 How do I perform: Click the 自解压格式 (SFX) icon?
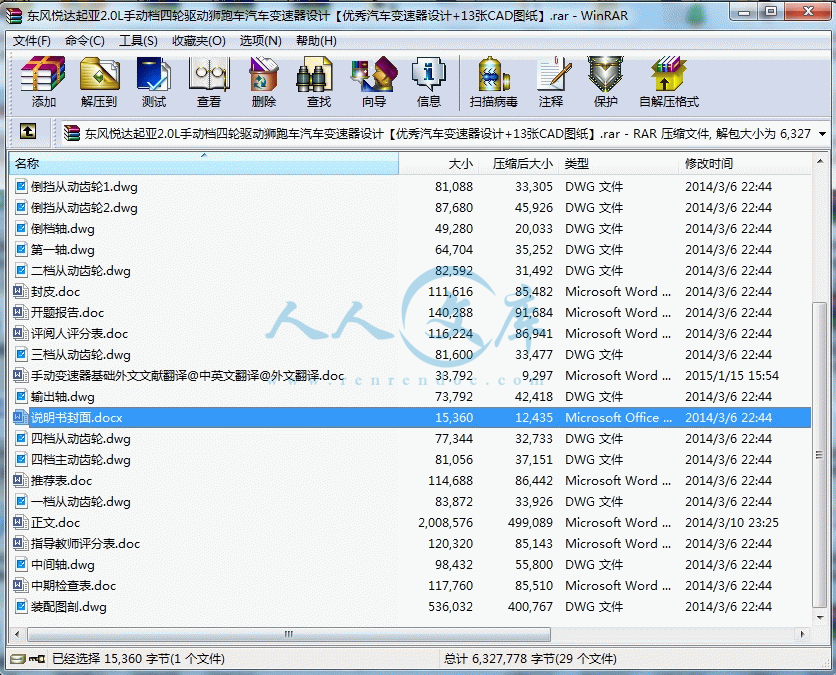669,82
